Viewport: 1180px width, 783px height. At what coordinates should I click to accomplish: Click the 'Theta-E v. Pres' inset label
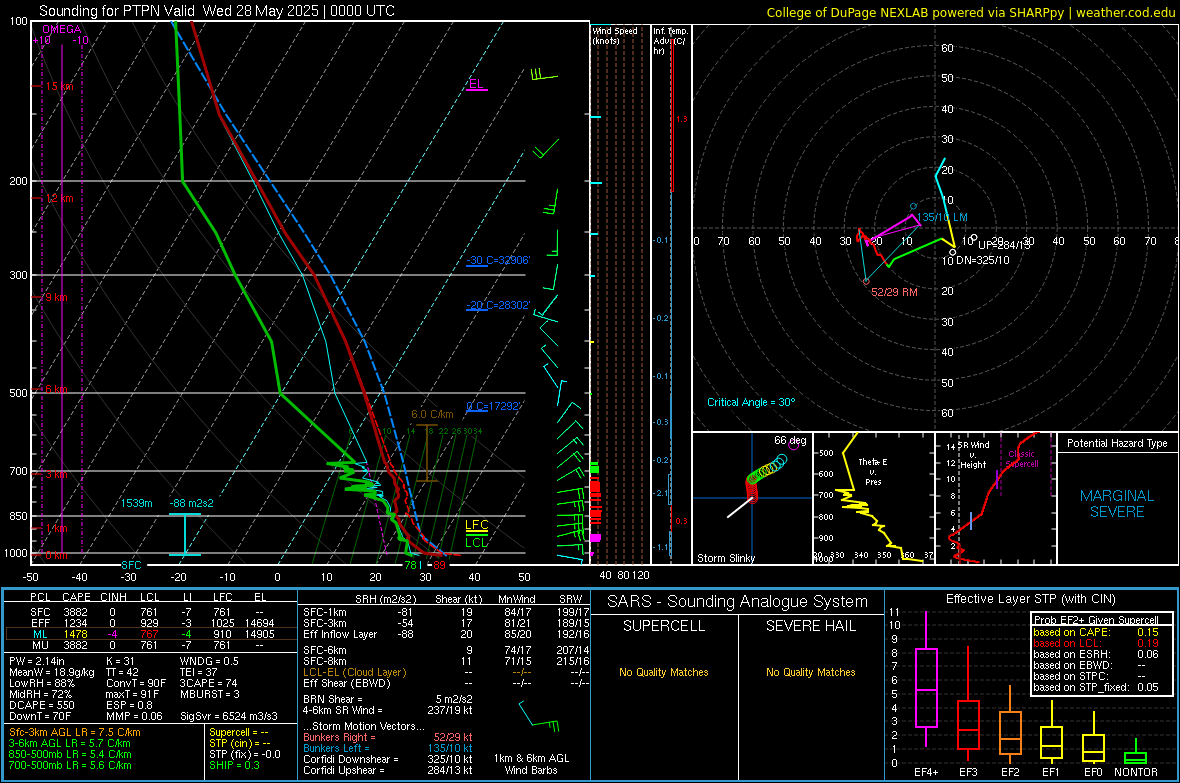tap(872, 471)
